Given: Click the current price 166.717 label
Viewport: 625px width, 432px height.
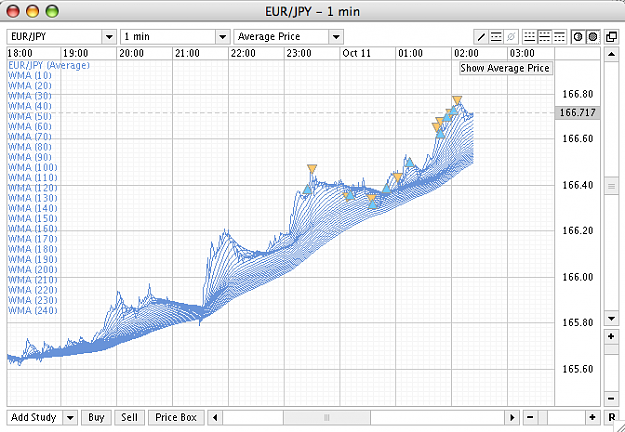Looking at the screenshot, I should (x=578, y=113).
